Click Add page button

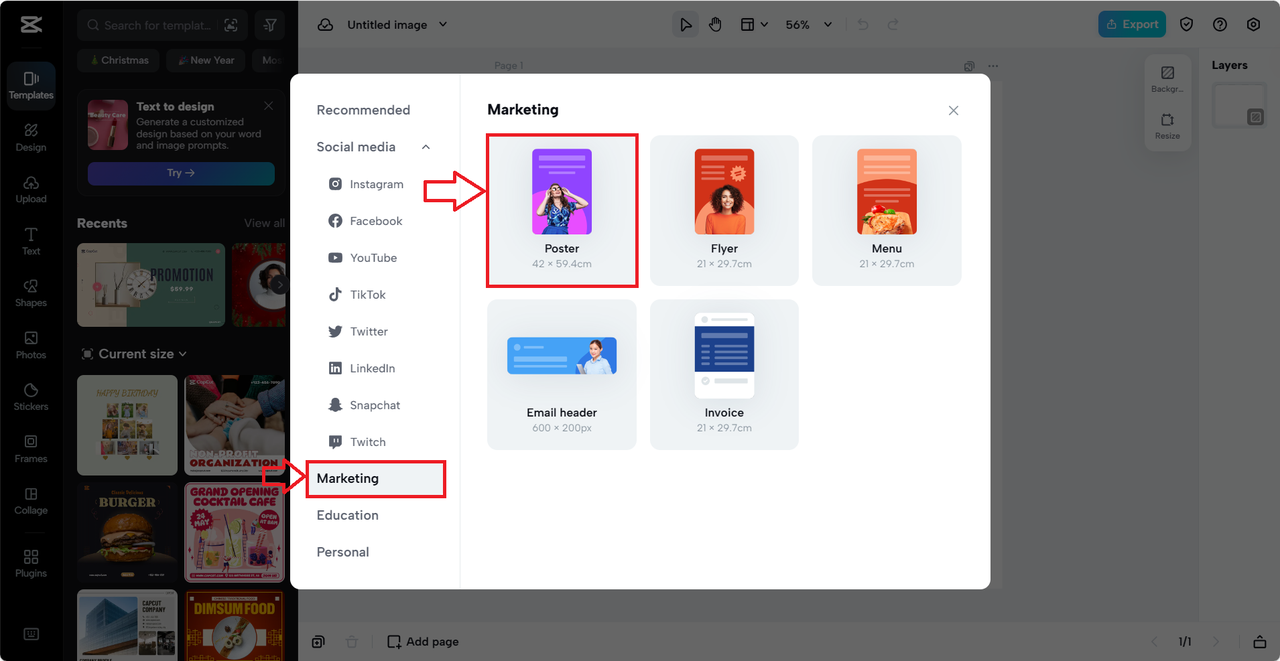point(423,641)
